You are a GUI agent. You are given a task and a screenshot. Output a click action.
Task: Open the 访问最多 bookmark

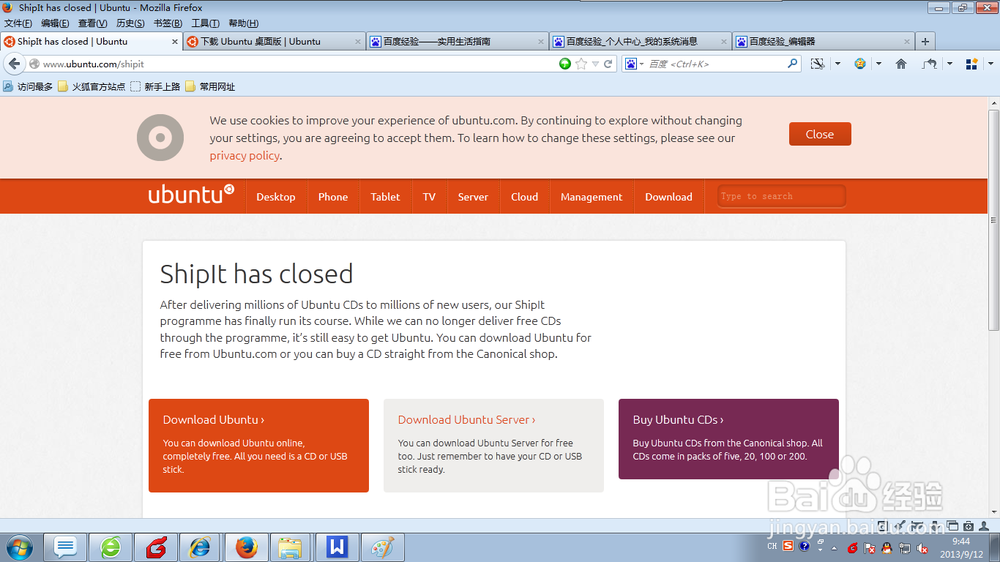[28, 87]
